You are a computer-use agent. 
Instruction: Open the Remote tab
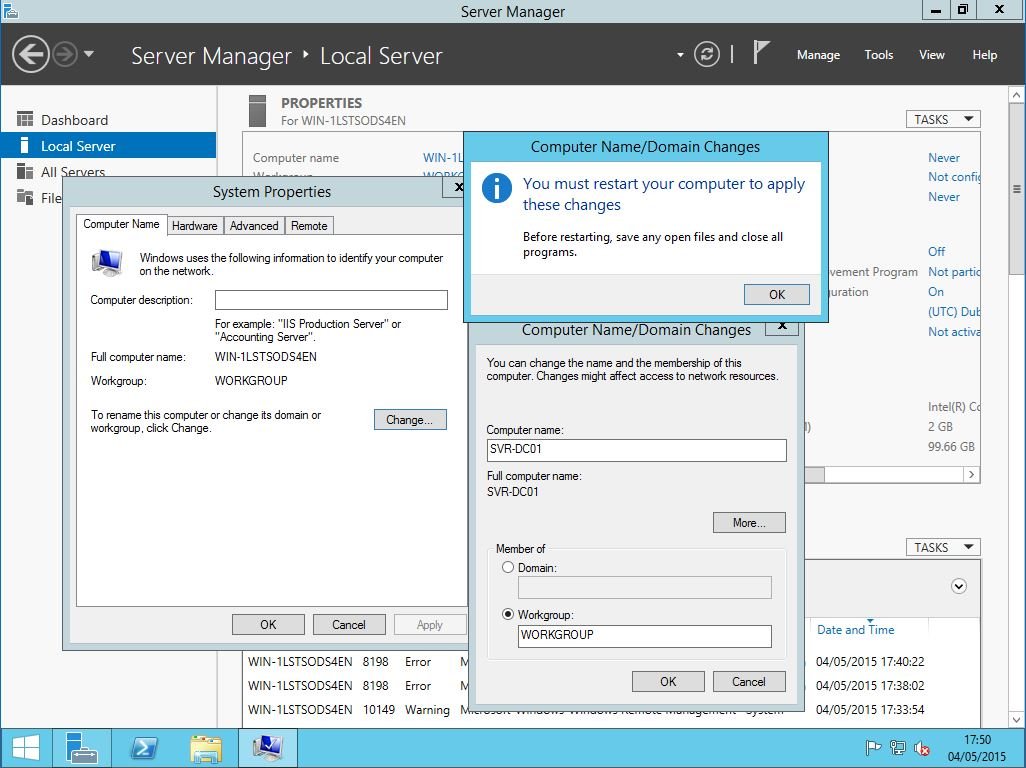309,226
